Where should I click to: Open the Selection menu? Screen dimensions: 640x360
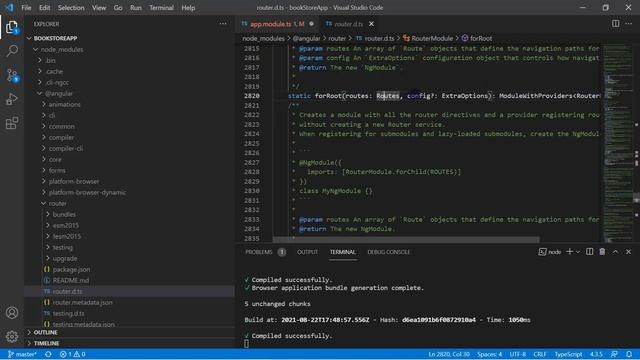(x=71, y=8)
